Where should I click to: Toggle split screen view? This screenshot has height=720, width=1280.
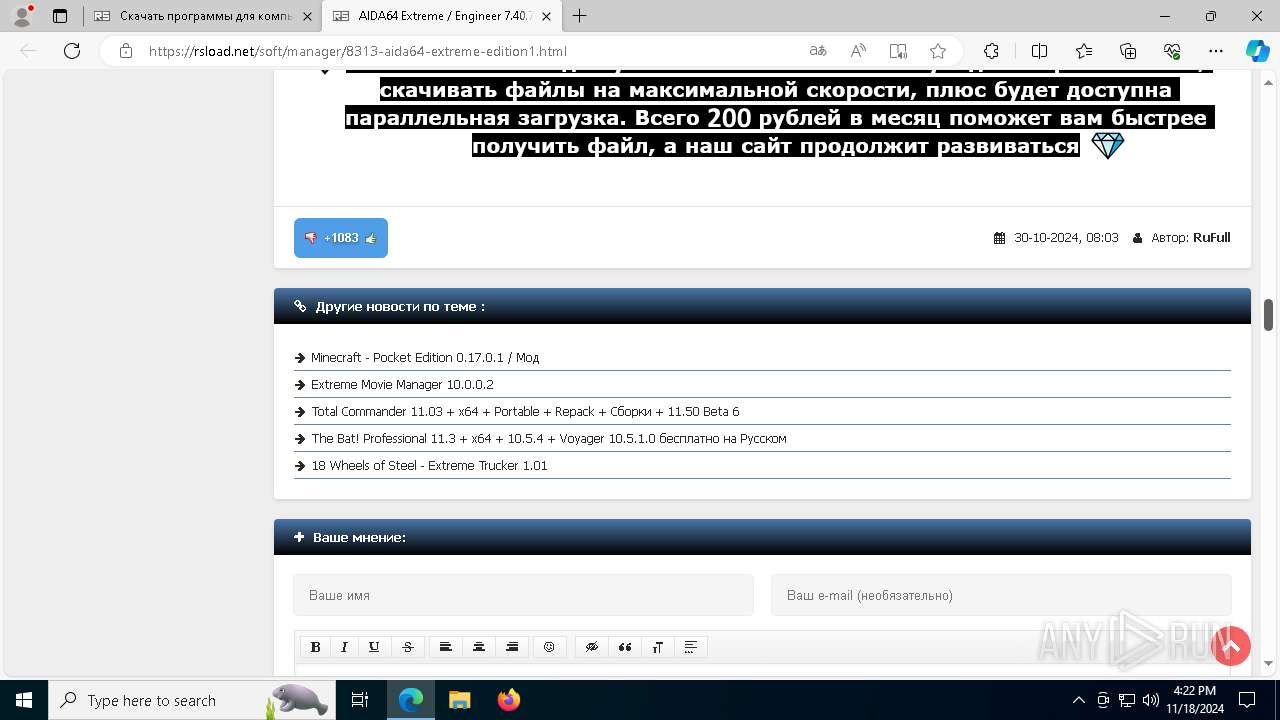[1039, 51]
